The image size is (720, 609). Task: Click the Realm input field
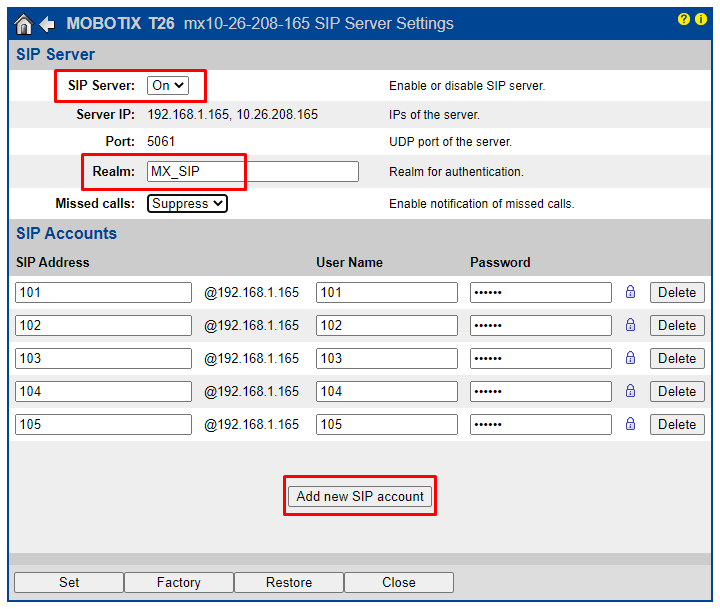253,171
